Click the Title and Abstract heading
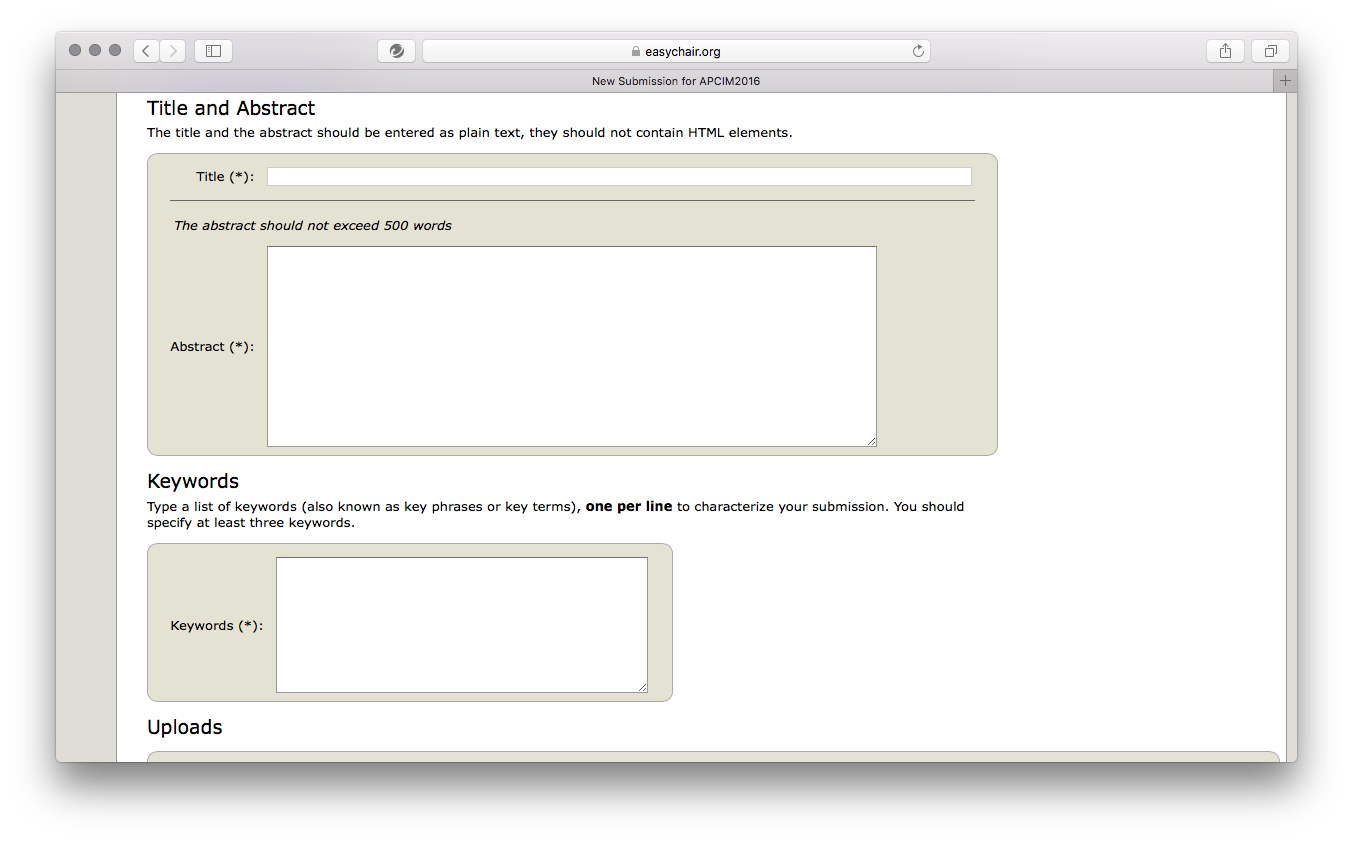 [231, 108]
